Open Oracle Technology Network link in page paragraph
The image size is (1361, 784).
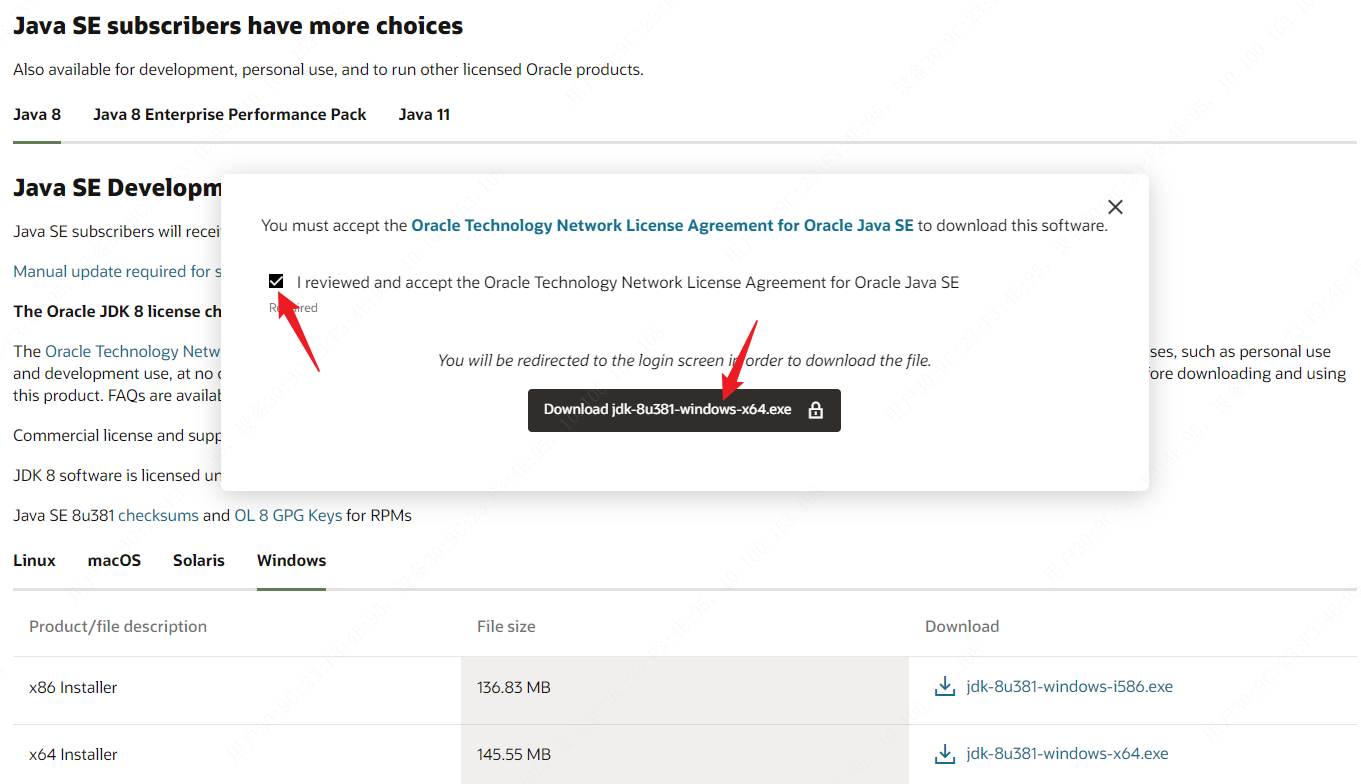[133, 352]
